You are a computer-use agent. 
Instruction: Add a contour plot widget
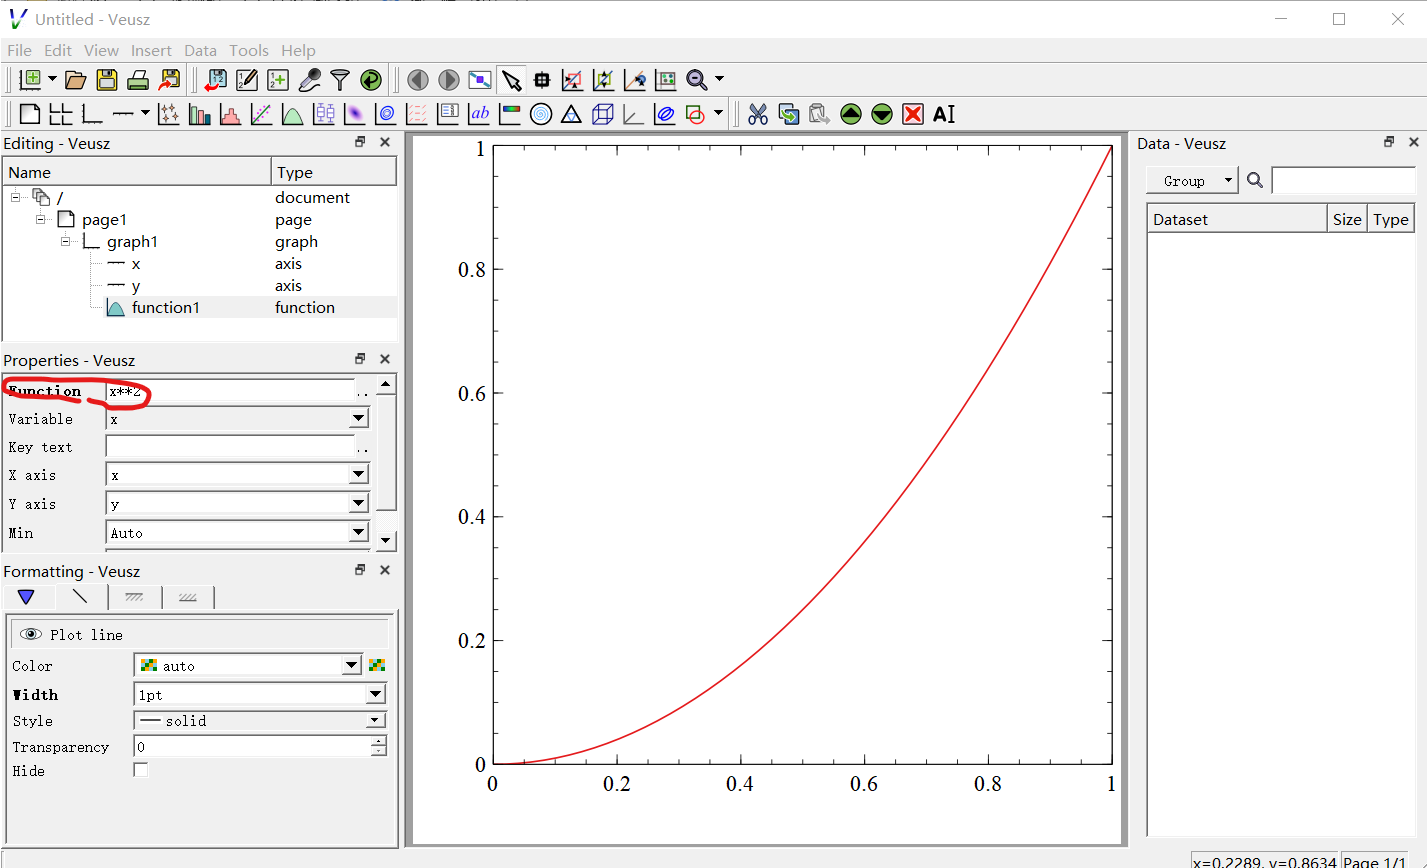tap(385, 114)
